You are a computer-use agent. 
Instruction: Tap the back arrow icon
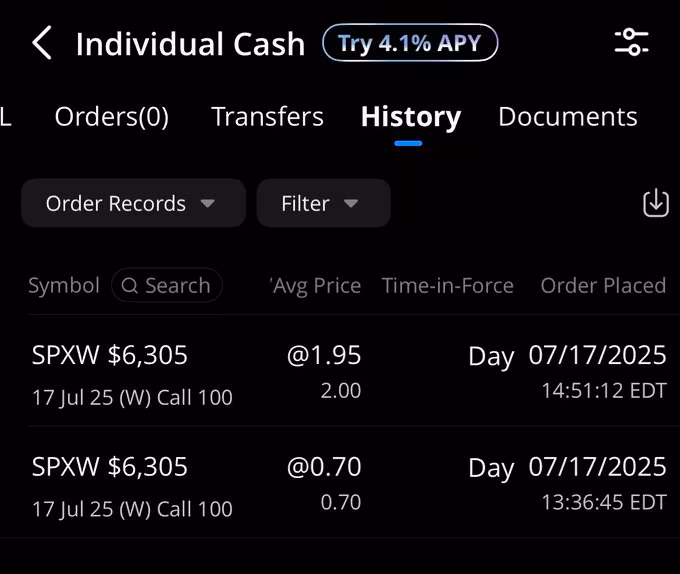tap(42, 44)
